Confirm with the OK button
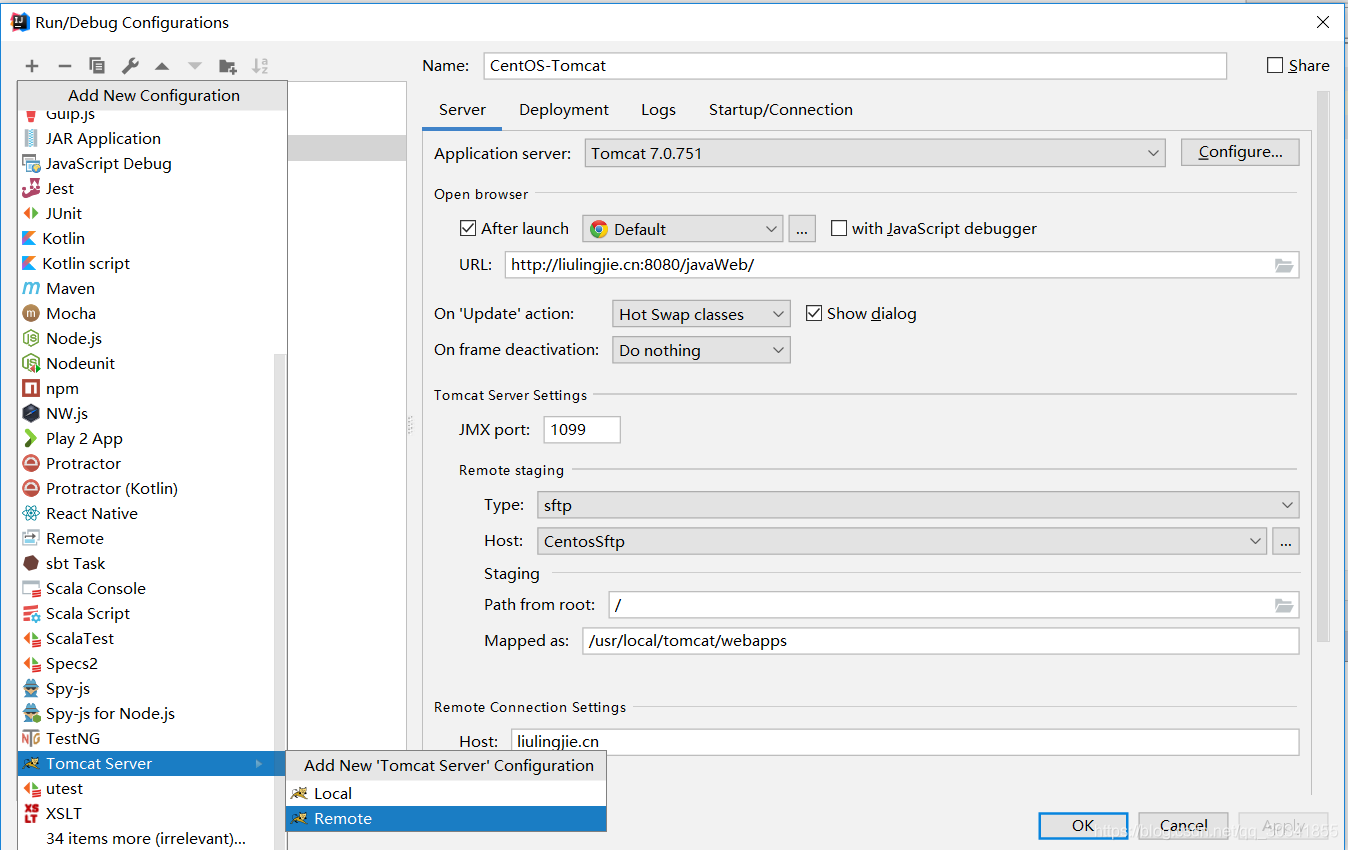This screenshot has height=850, width=1348. coord(1083,825)
